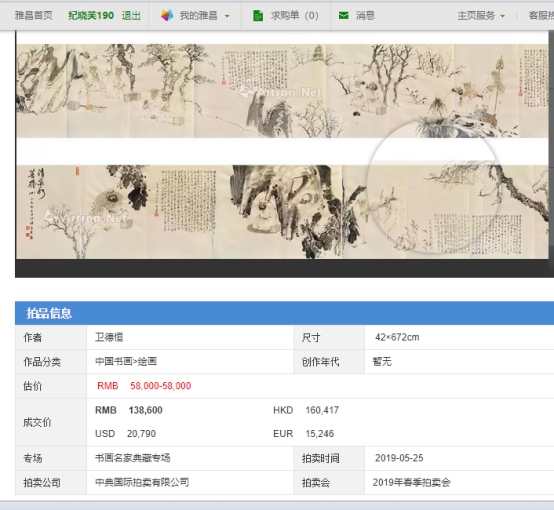Image resolution: width=554 pixels, height=510 pixels.
Task: Log out via 退出 link
Action: (131, 16)
